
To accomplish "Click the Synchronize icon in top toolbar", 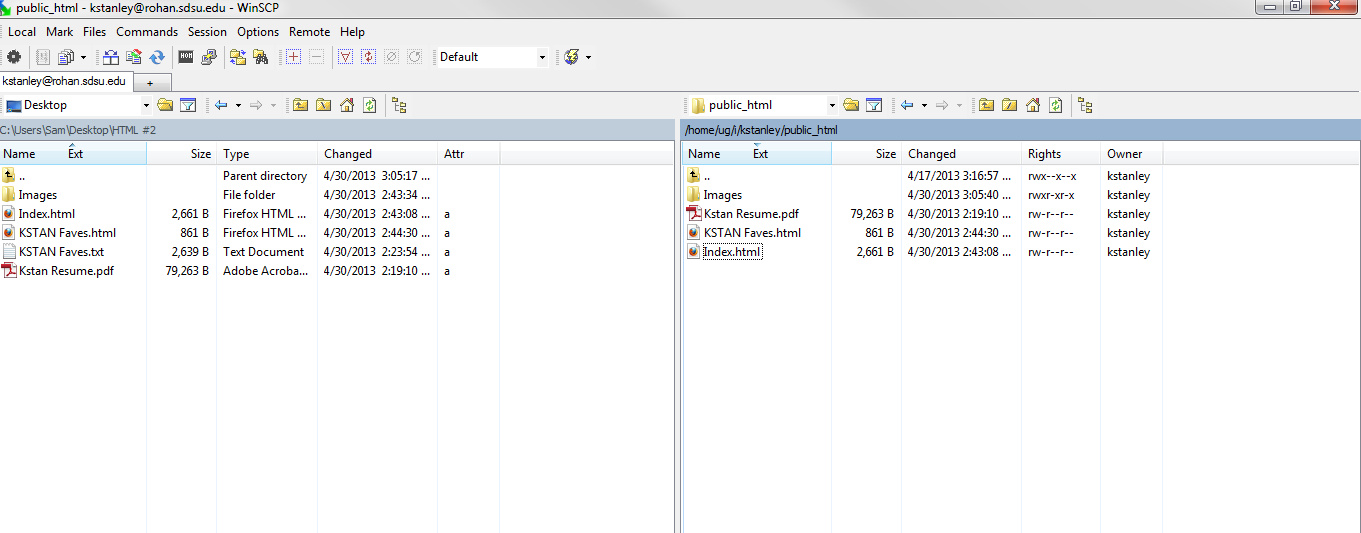I will [157, 57].
